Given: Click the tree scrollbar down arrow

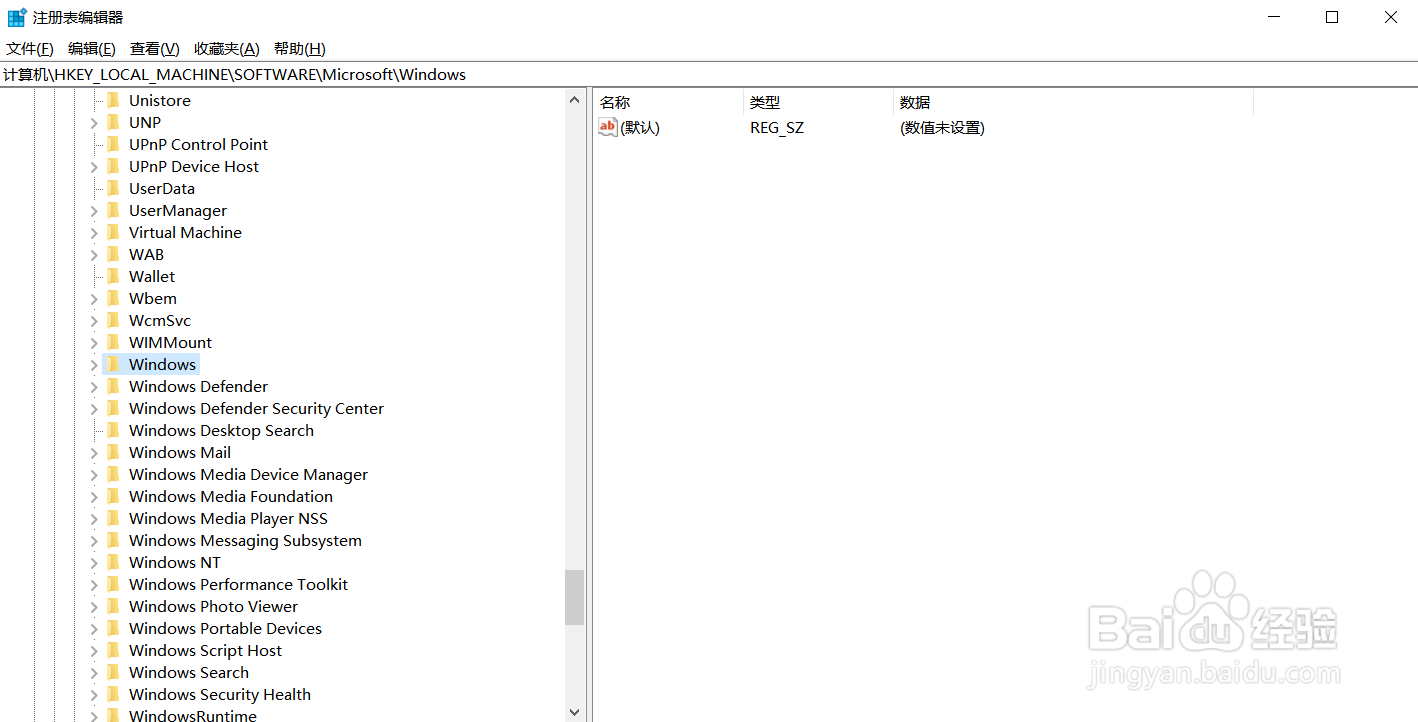Looking at the screenshot, I should coord(574,712).
